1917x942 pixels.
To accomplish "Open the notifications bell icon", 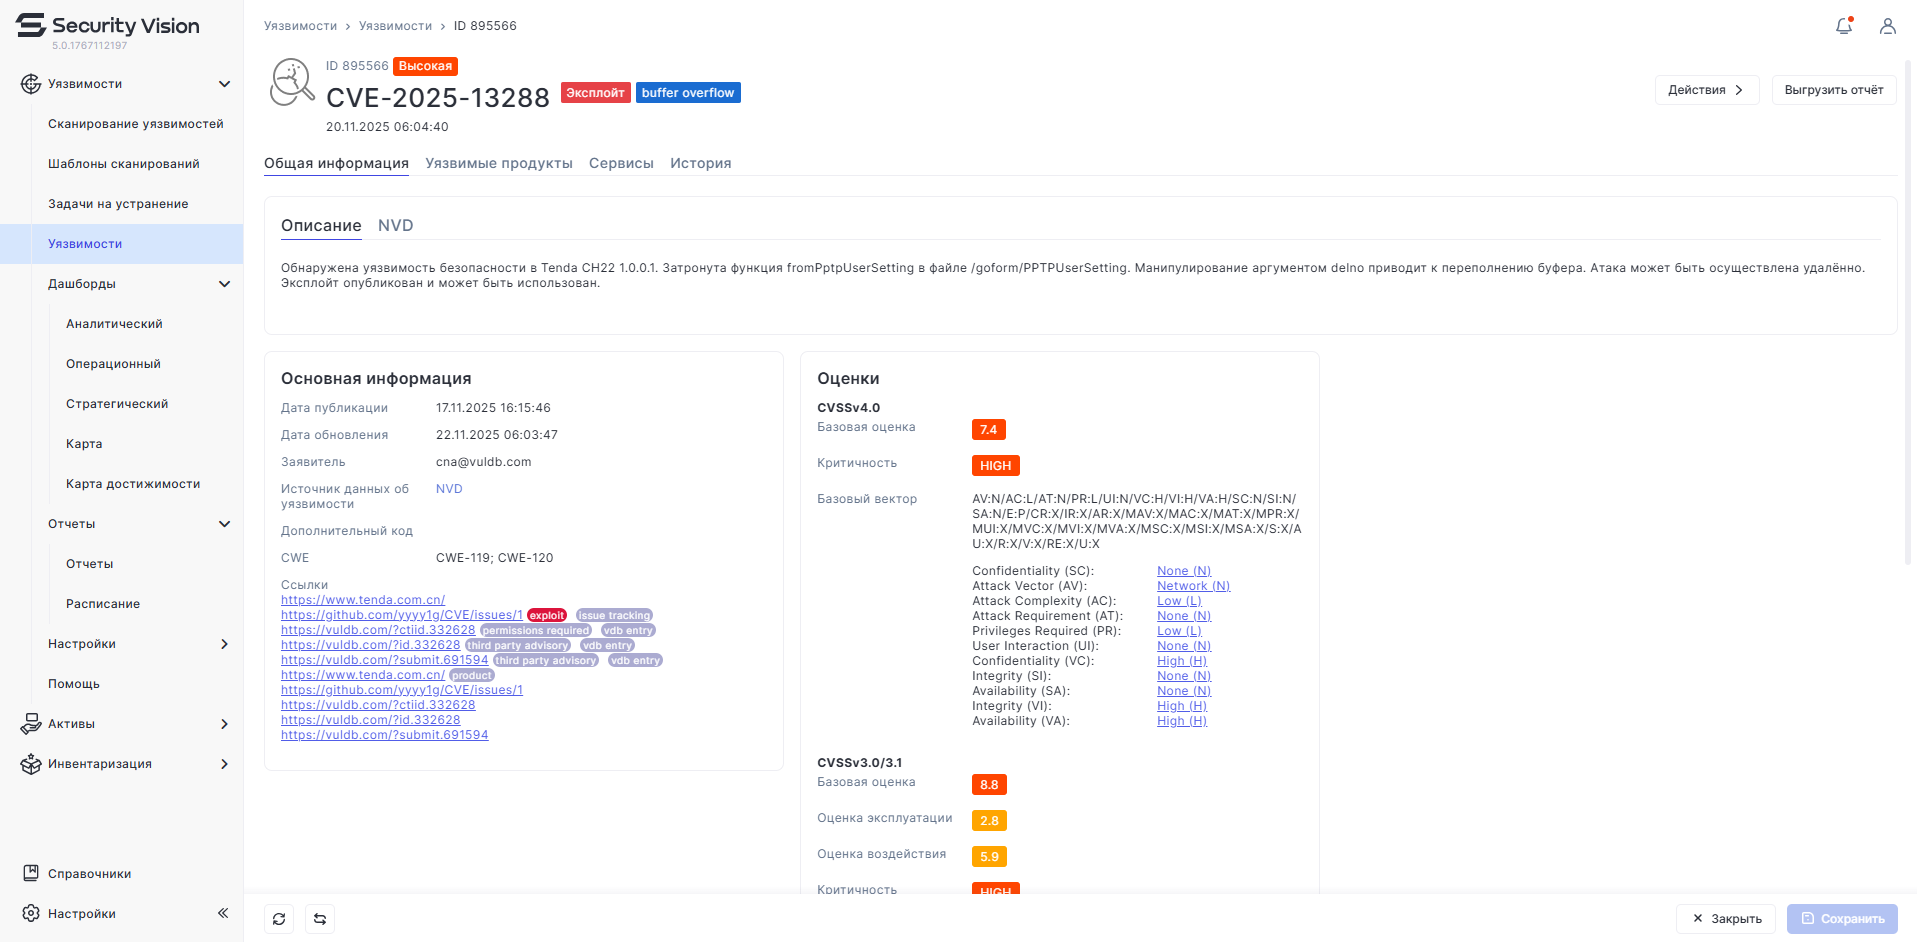I will point(1844,26).
